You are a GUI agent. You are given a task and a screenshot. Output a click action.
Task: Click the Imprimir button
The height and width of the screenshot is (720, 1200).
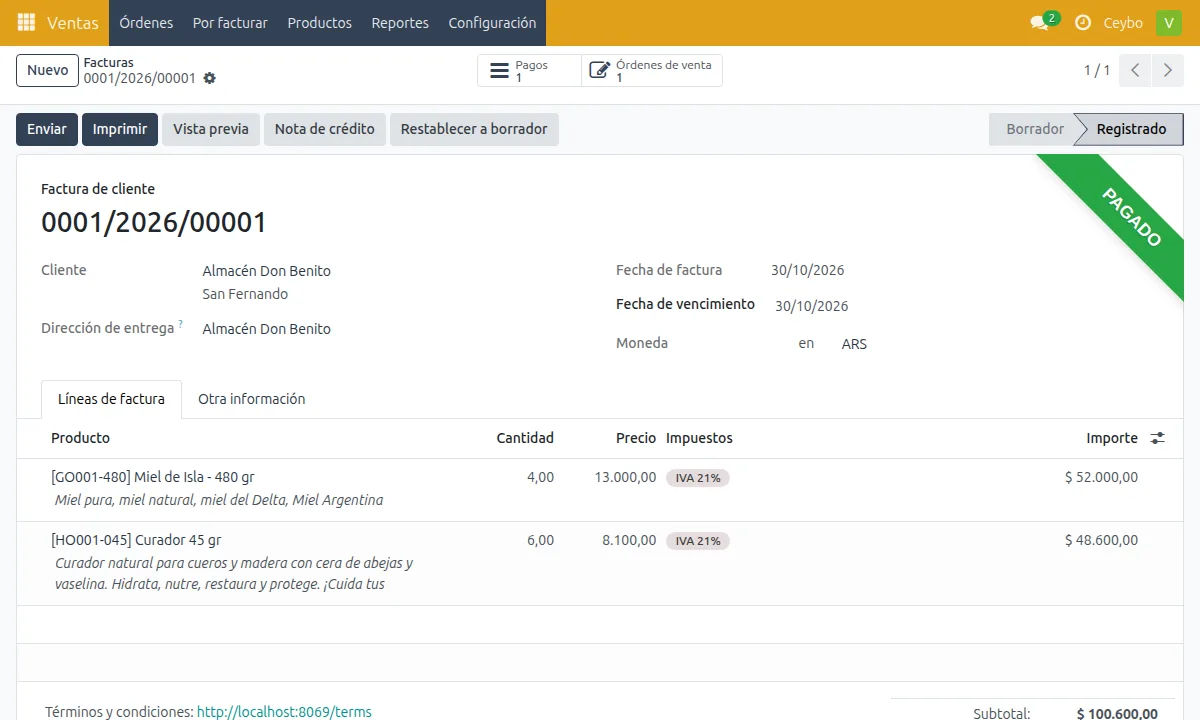coord(120,129)
